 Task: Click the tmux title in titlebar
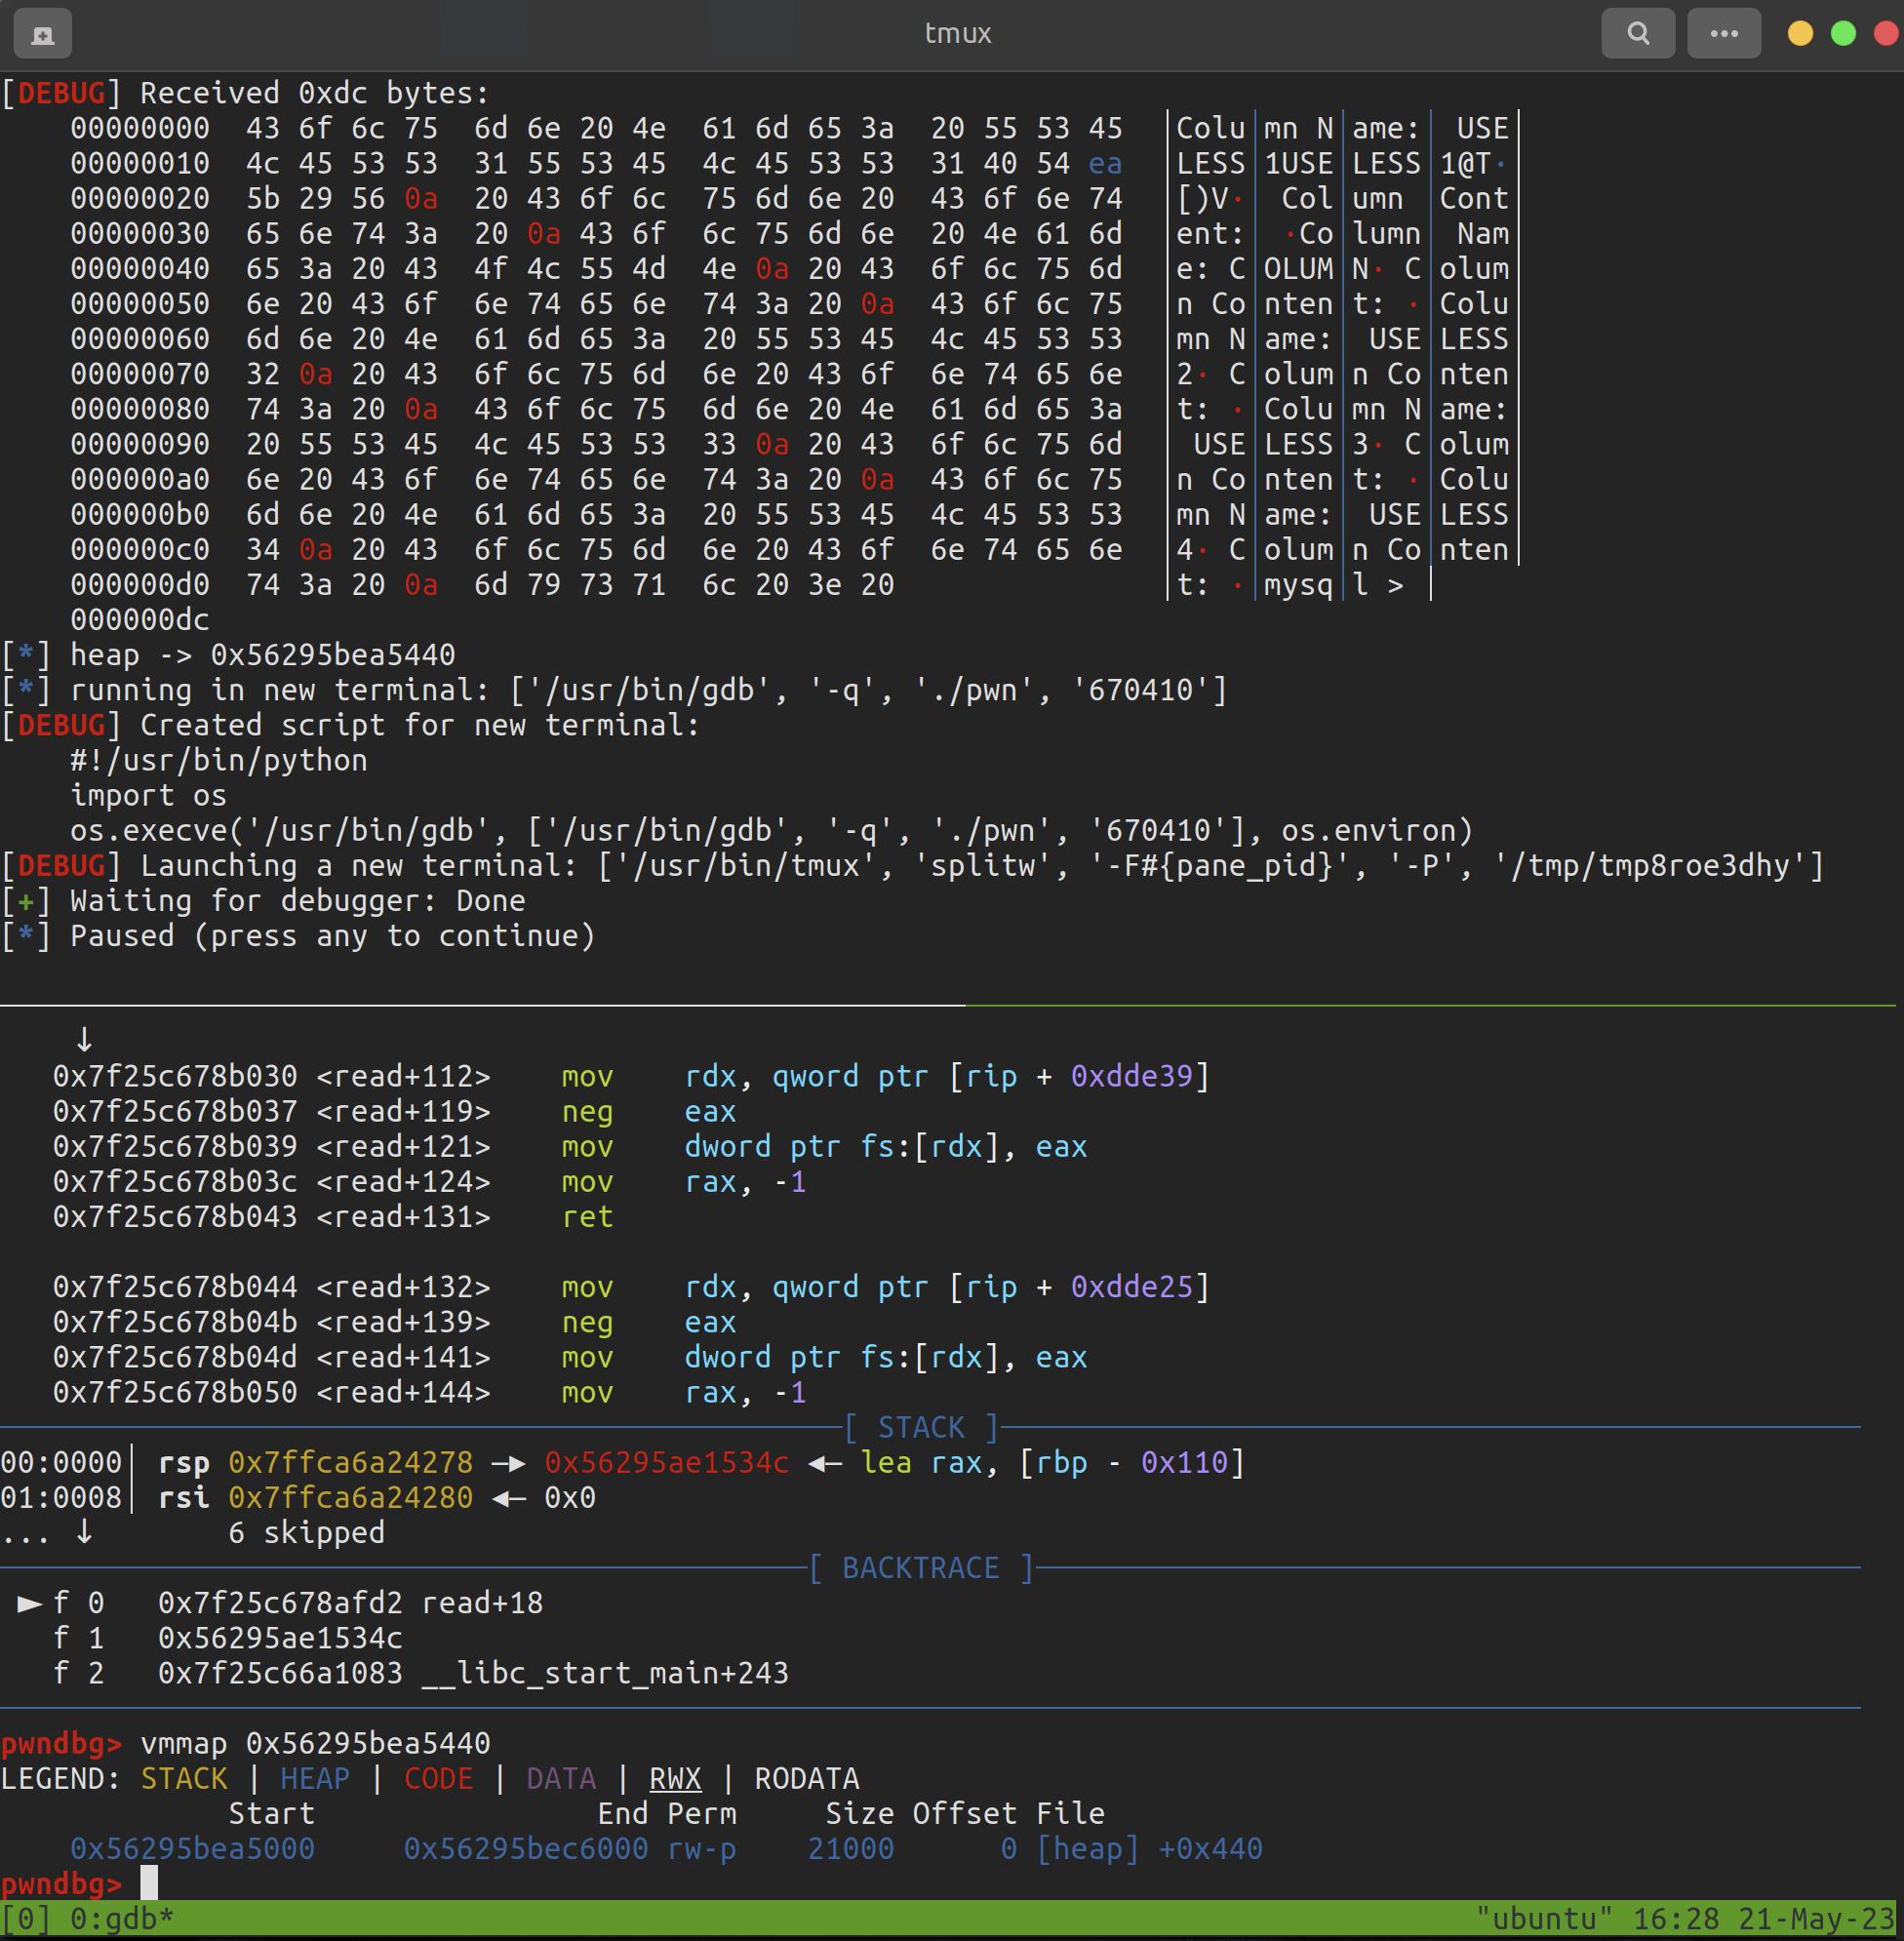click(x=957, y=34)
